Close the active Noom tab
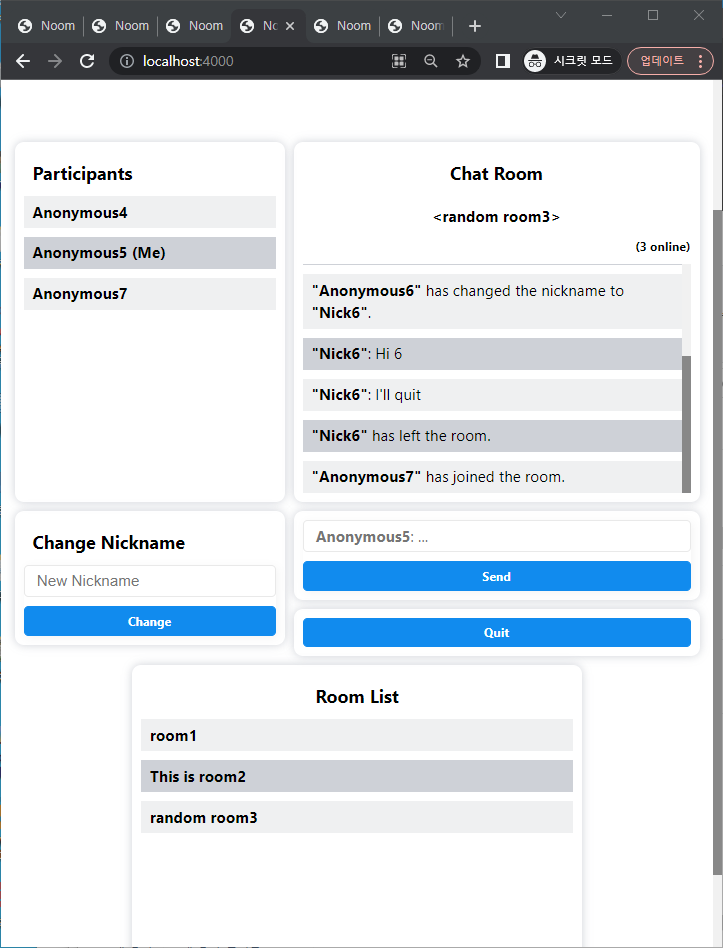The image size is (723, 948). tap(290, 26)
